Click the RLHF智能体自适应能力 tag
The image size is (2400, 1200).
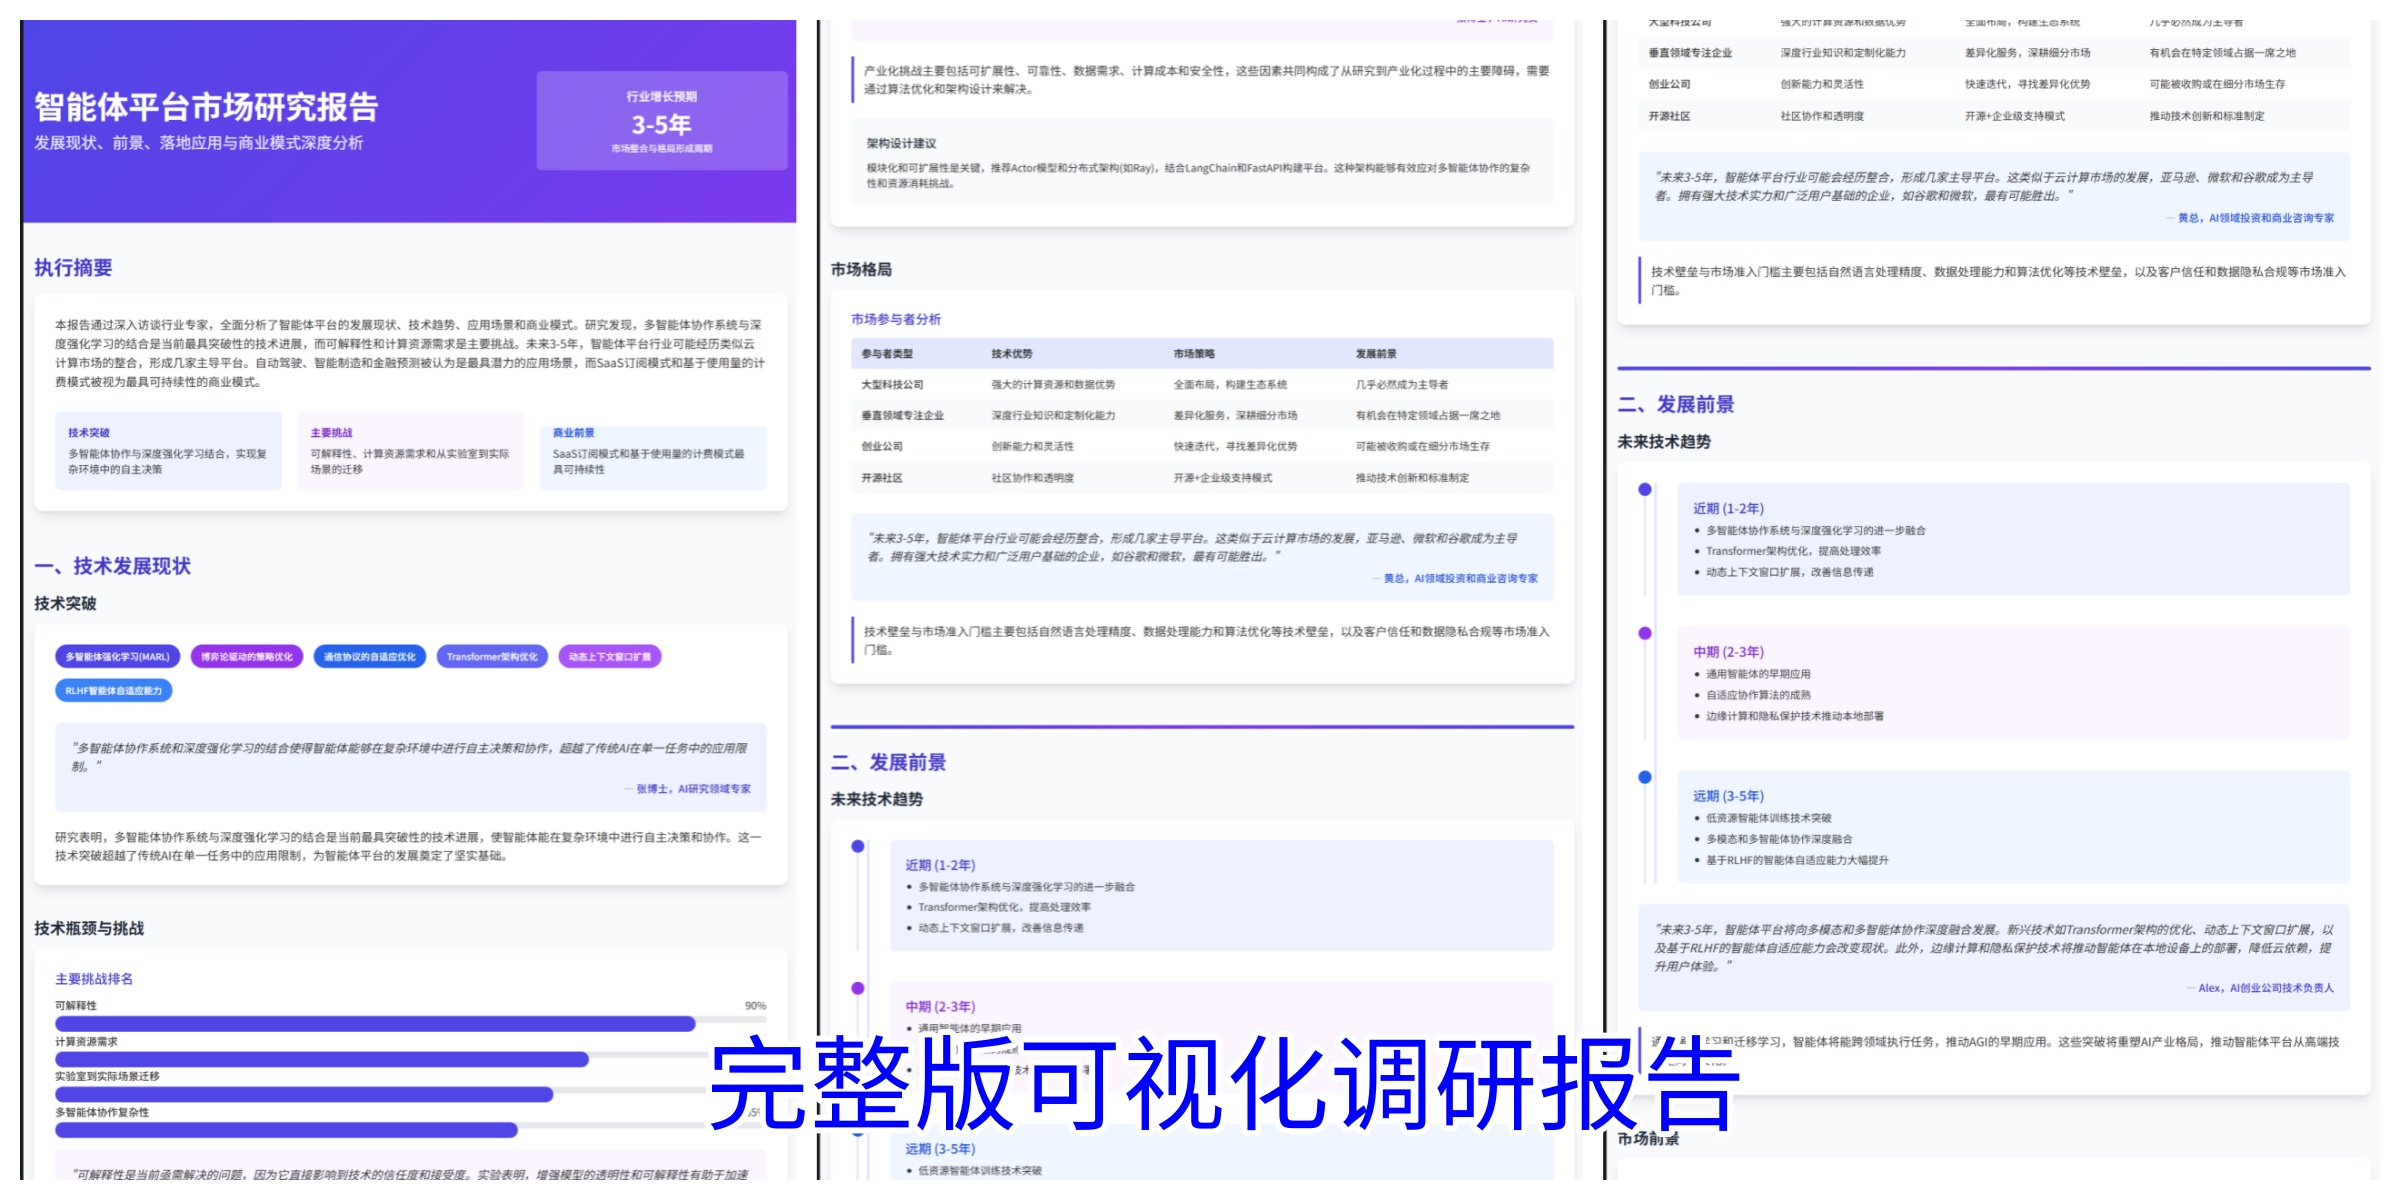[113, 691]
